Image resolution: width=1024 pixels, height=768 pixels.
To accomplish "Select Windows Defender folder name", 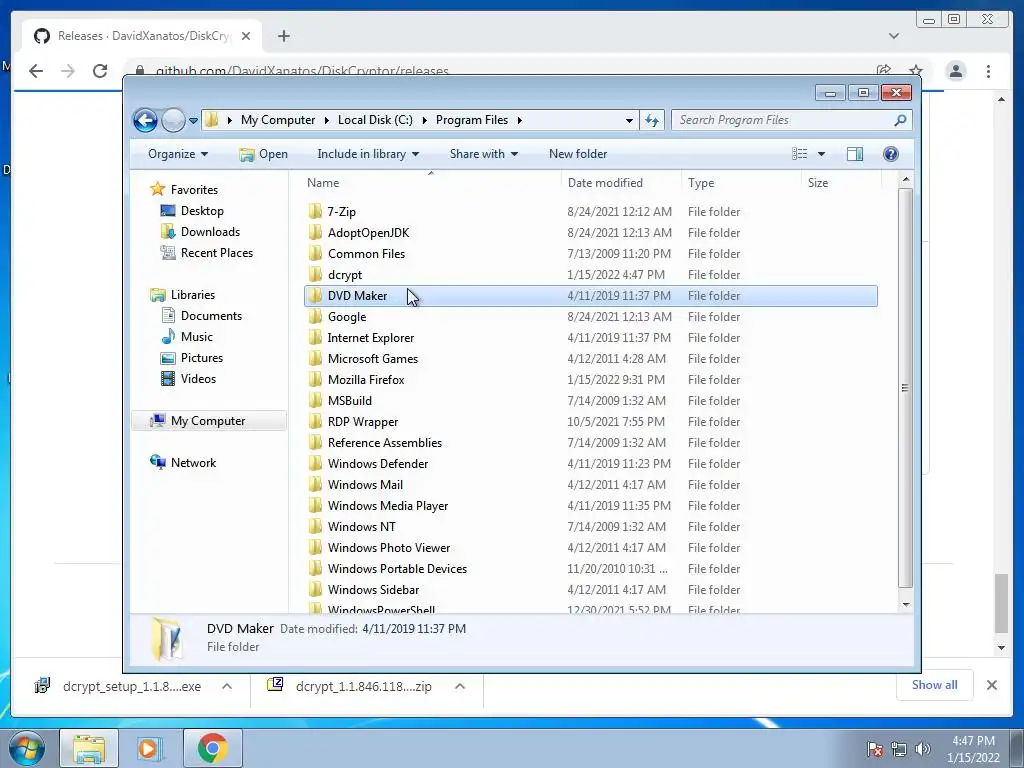I will tap(377, 464).
